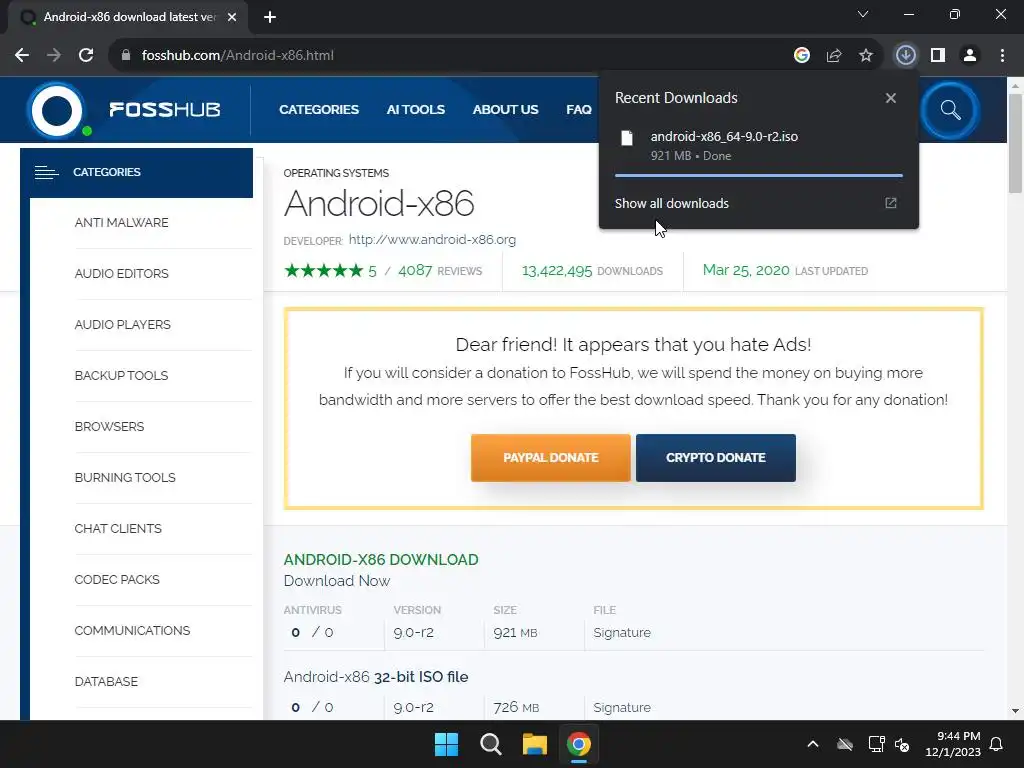View site info via the lock icon
Screen dimensions: 1024x768
(126, 56)
